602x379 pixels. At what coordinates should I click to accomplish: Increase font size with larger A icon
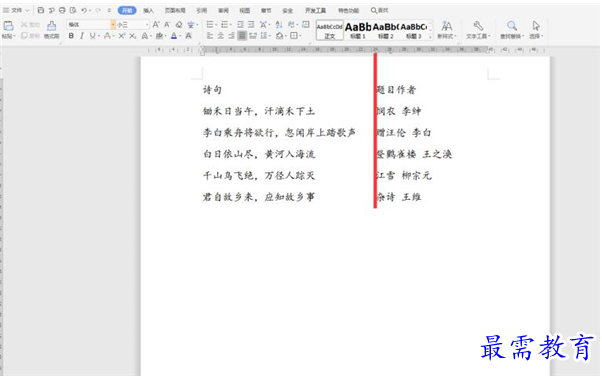(x=156, y=25)
